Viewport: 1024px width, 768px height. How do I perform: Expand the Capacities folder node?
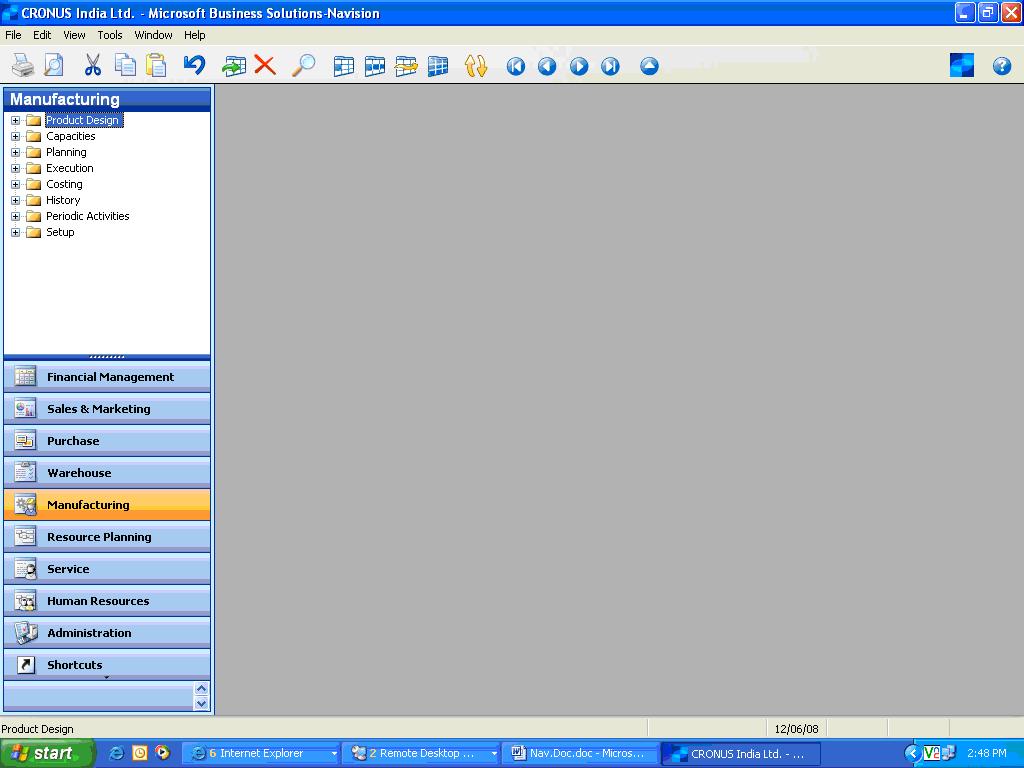click(x=16, y=136)
